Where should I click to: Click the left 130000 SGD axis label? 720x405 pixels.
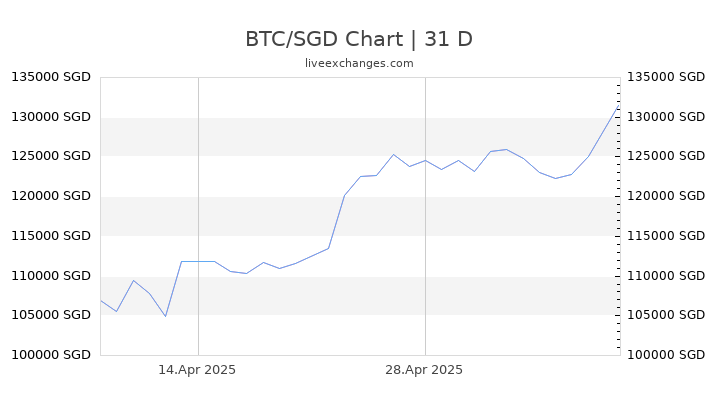point(51,117)
